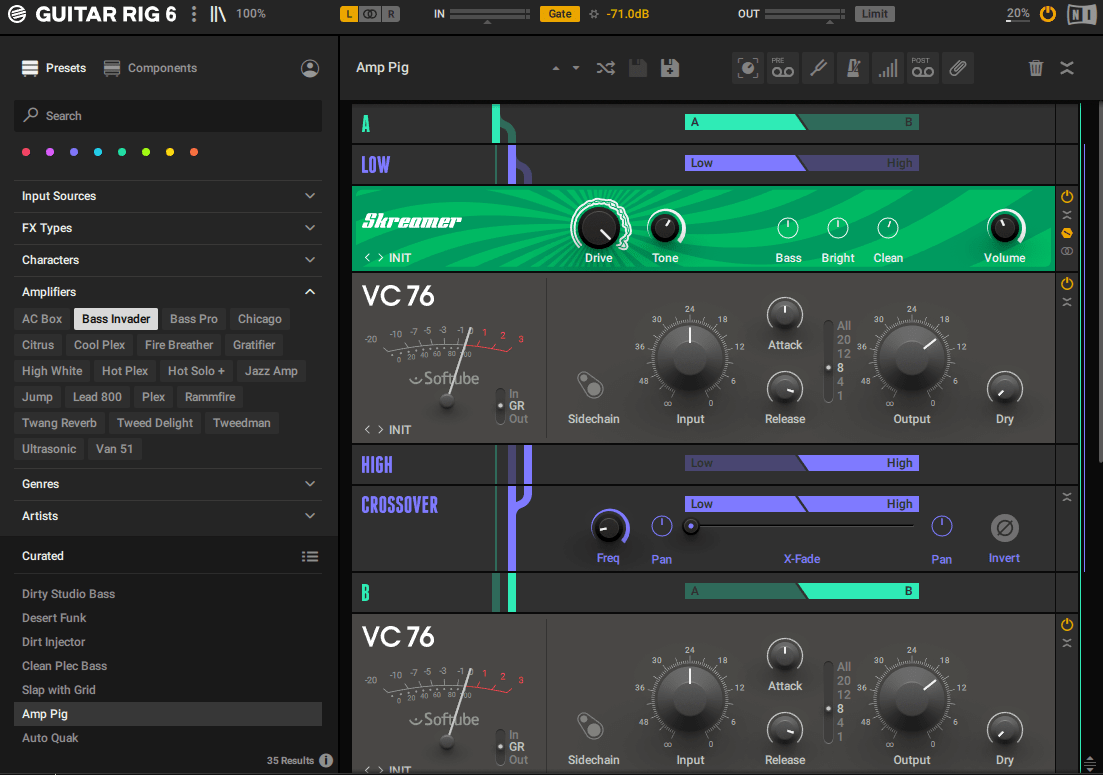
Task: Click the Native Instruments NI logo
Action: pyautogui.click(x=1081, y=14)
